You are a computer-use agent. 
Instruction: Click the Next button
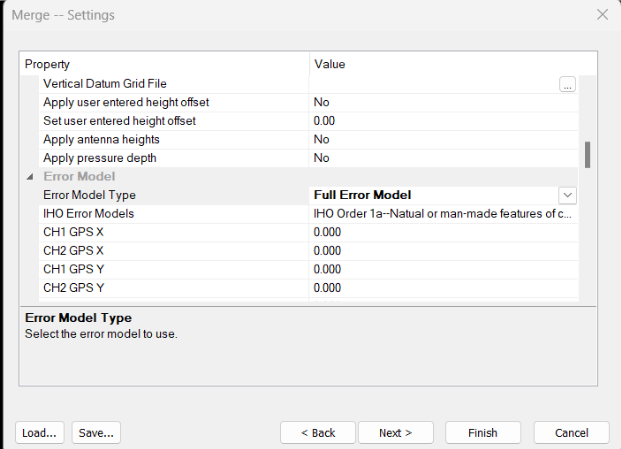tap(395, 433)
